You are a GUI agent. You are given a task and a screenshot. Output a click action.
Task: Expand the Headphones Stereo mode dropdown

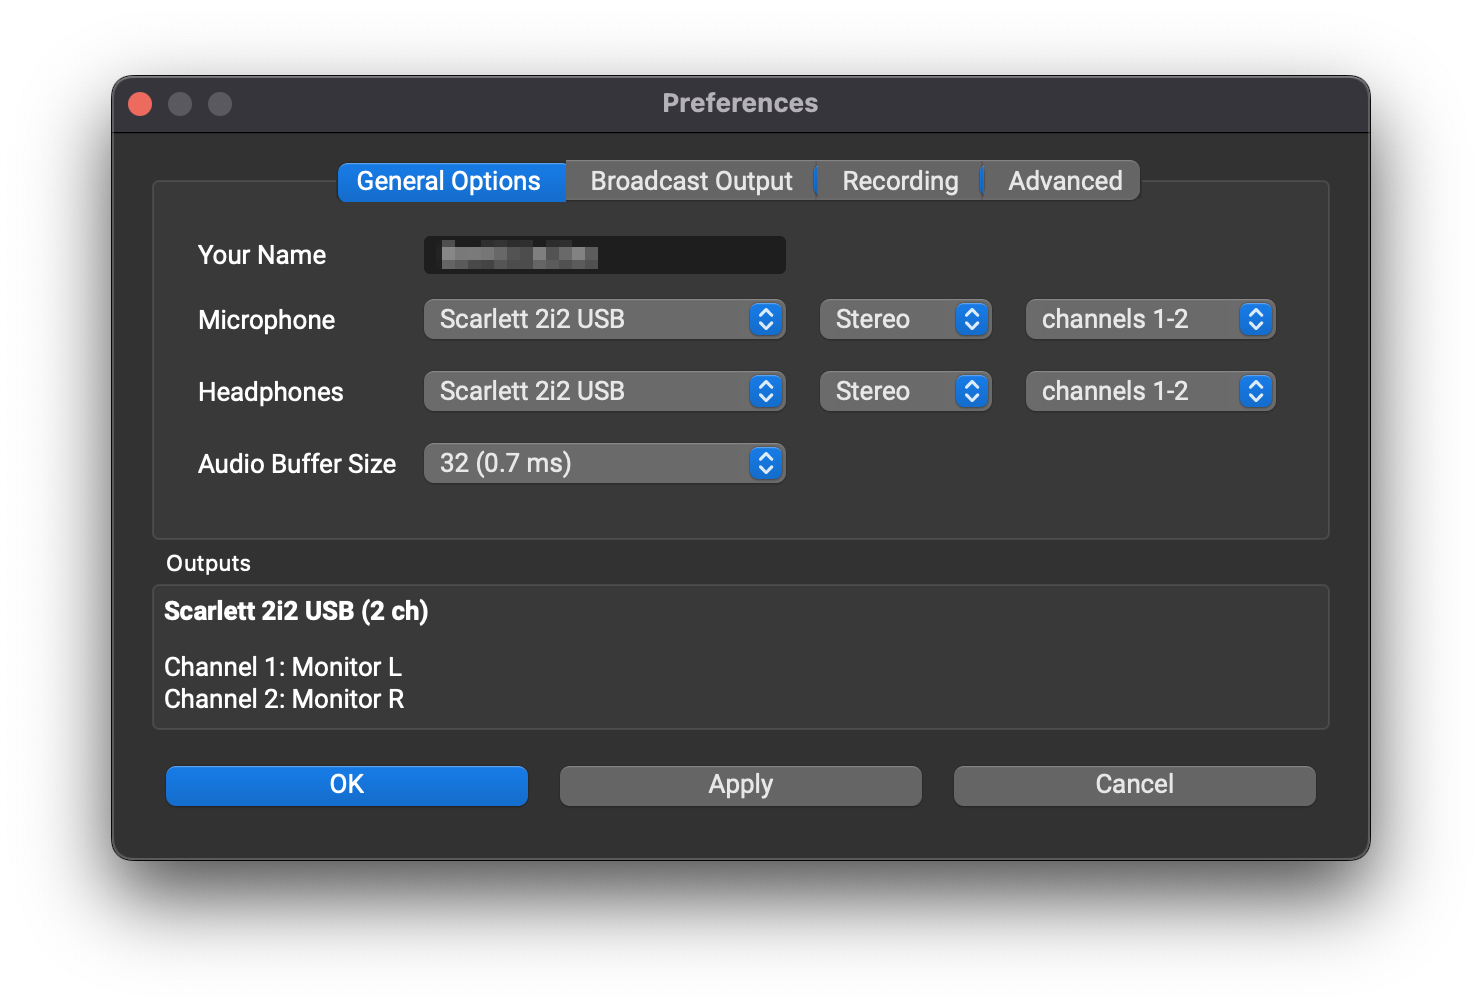coord(905,391)
